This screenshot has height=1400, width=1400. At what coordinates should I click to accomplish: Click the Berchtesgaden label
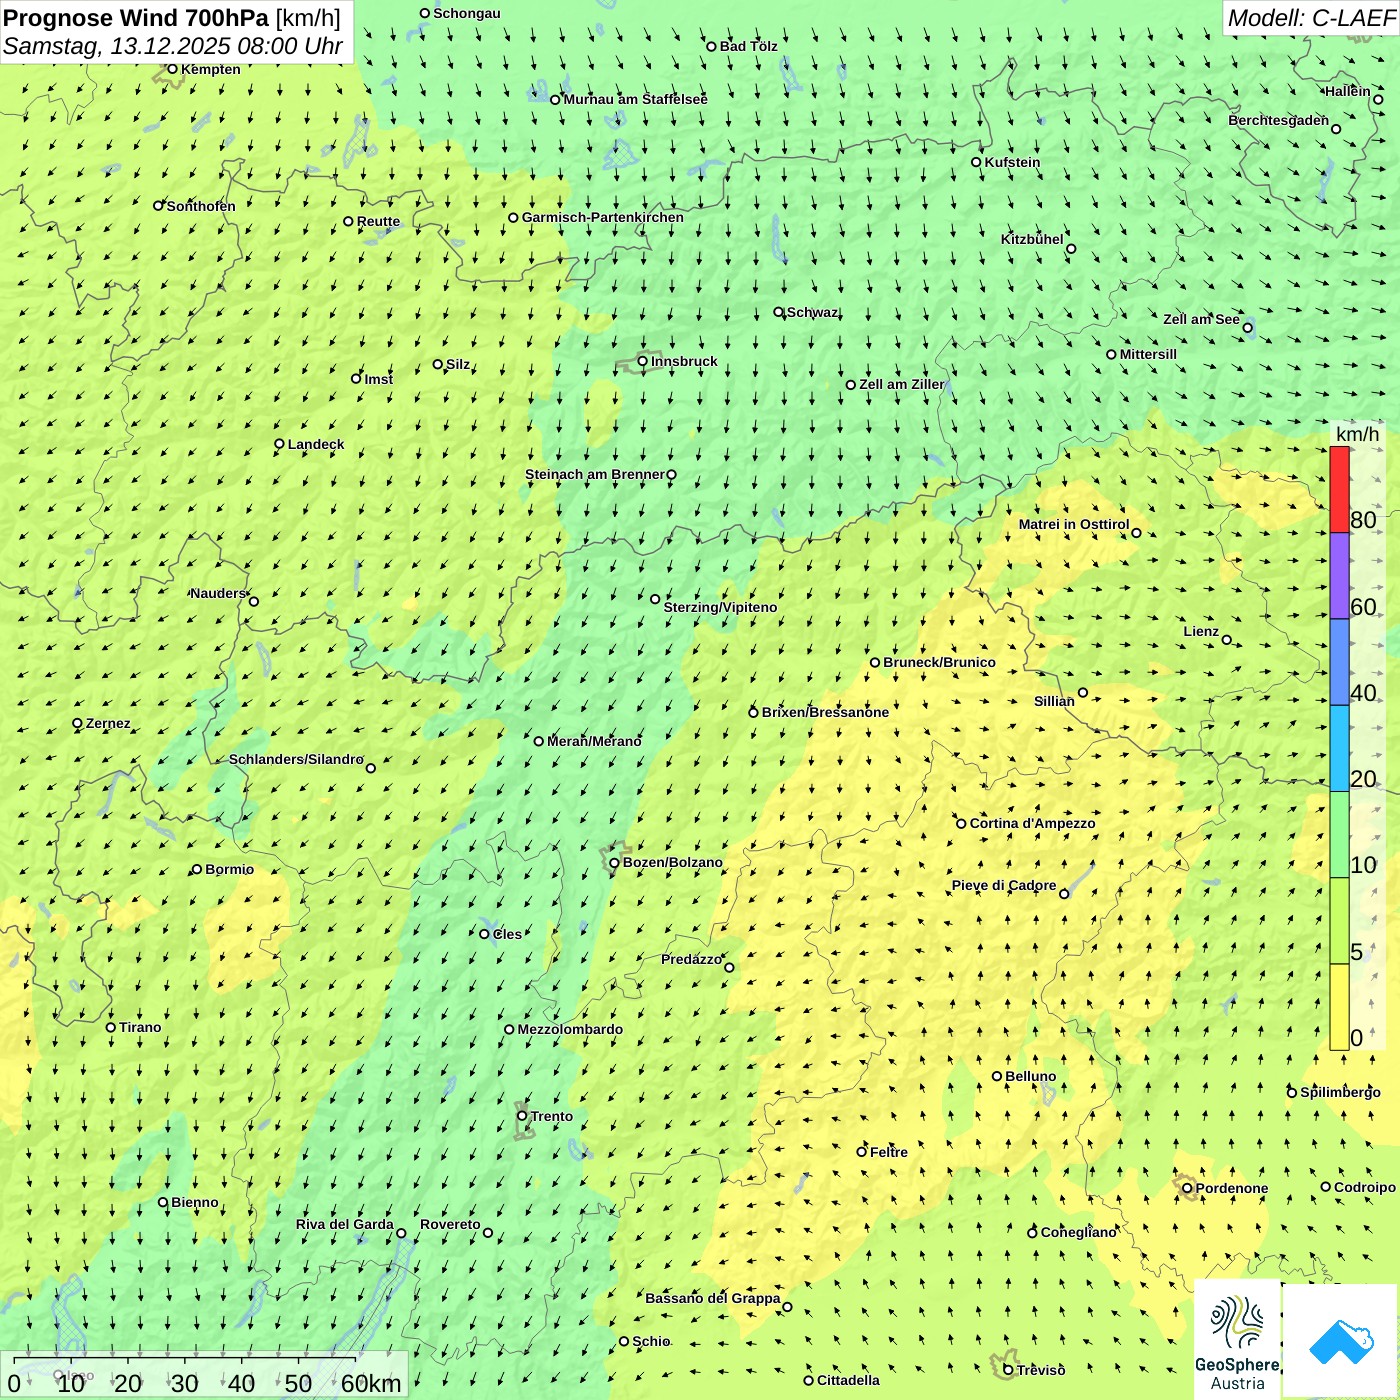(1279, 120)
